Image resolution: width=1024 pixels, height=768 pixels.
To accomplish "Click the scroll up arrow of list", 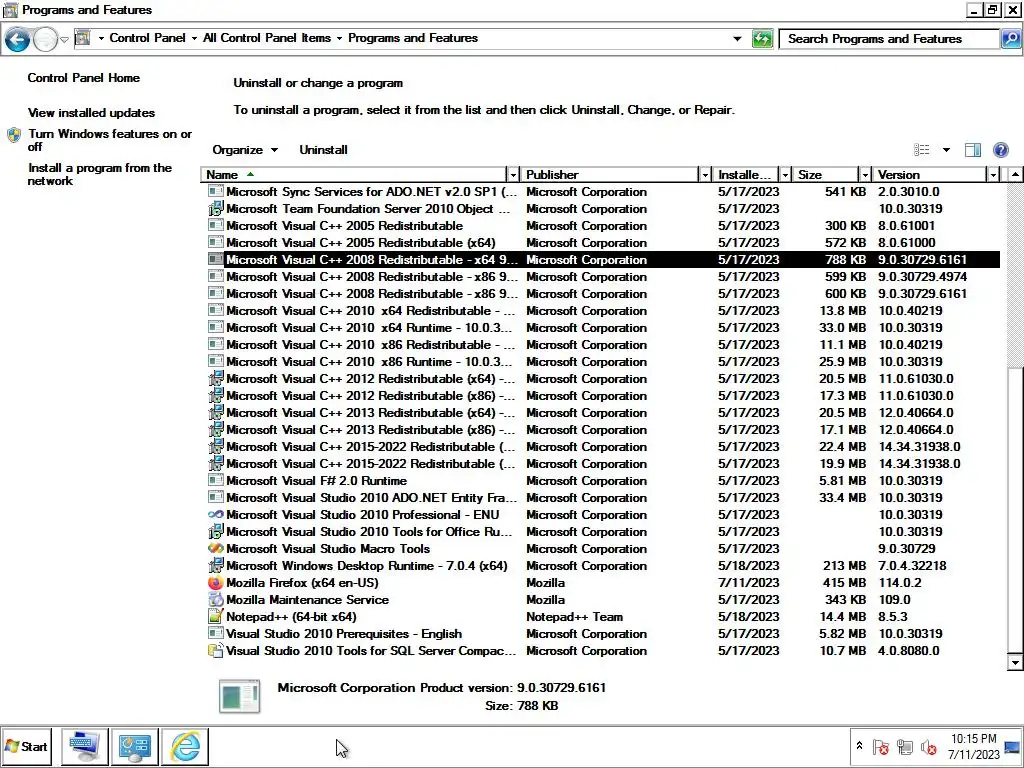I will pyautogui.click(x=1015, y=174).
